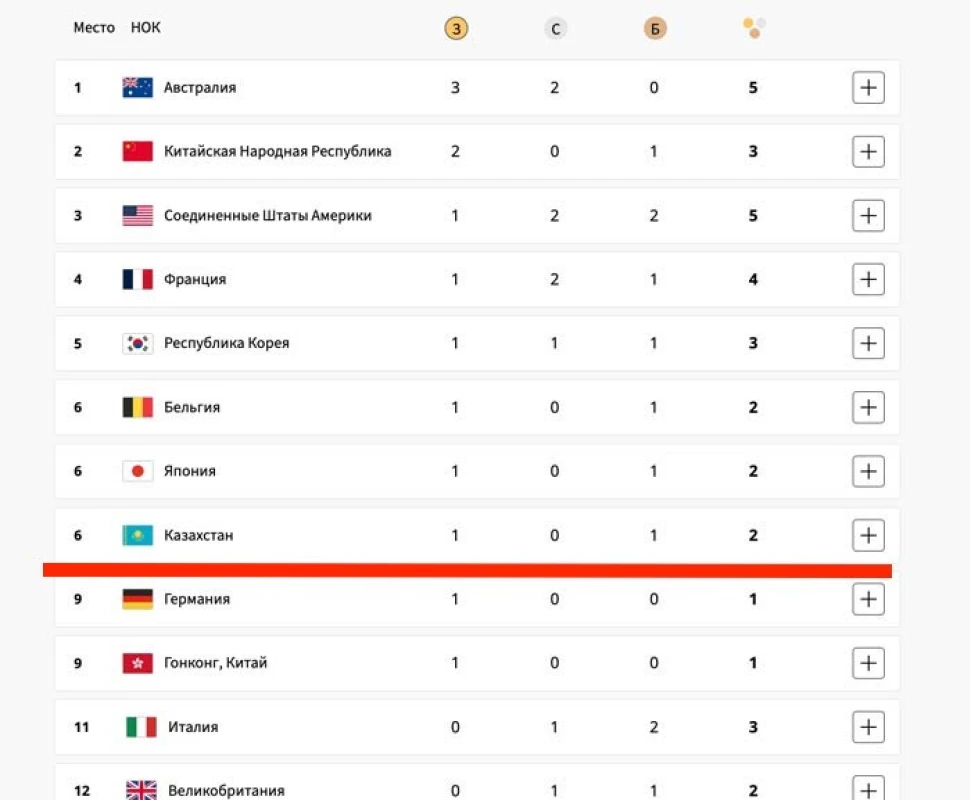Expand the Италия medal breakdown
Screen dimensions: 970x800
click(868, 727)
